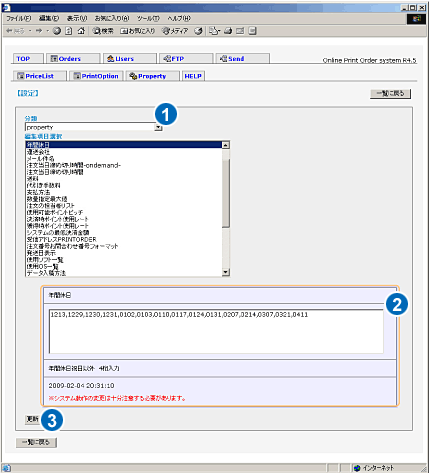Image resolution: width=430 pixels, height=473 pixels.
Task: Click the Refresh page toolbar icon
Action: pyautogui.click(x=69, y=31)
